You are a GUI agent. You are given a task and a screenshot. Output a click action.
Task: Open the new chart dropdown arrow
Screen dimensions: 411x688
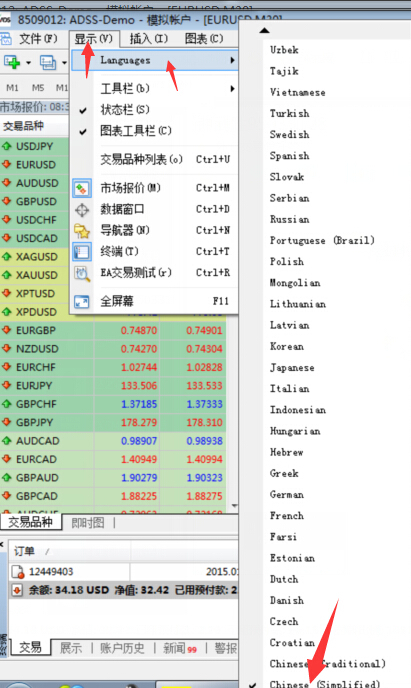coord(29,63)
